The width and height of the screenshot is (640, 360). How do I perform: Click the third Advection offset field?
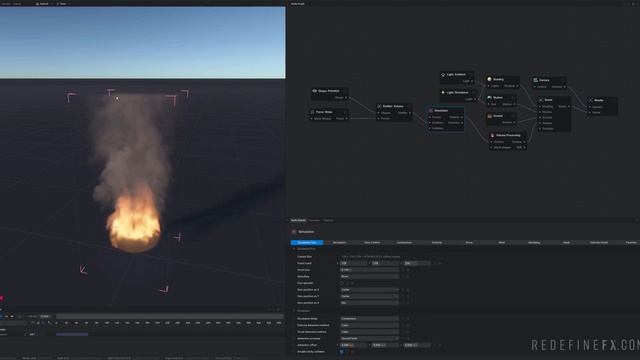[x=417, y=345]
